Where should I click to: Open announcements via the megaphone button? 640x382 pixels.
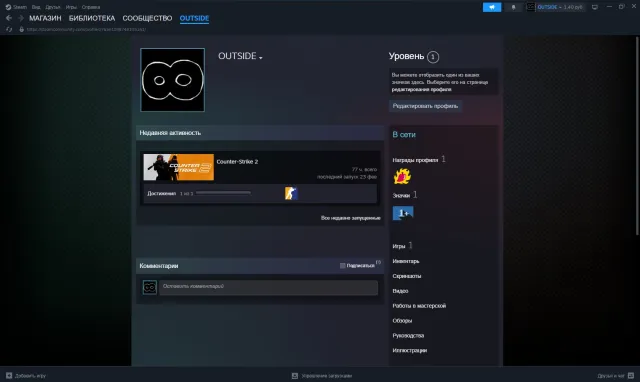click(x=492, y=7)
